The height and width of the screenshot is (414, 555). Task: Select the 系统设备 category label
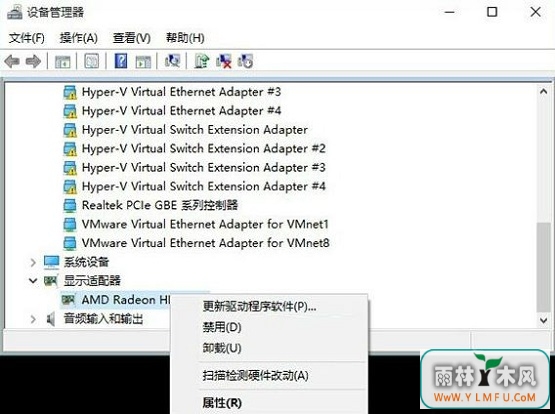coord(86,262)
